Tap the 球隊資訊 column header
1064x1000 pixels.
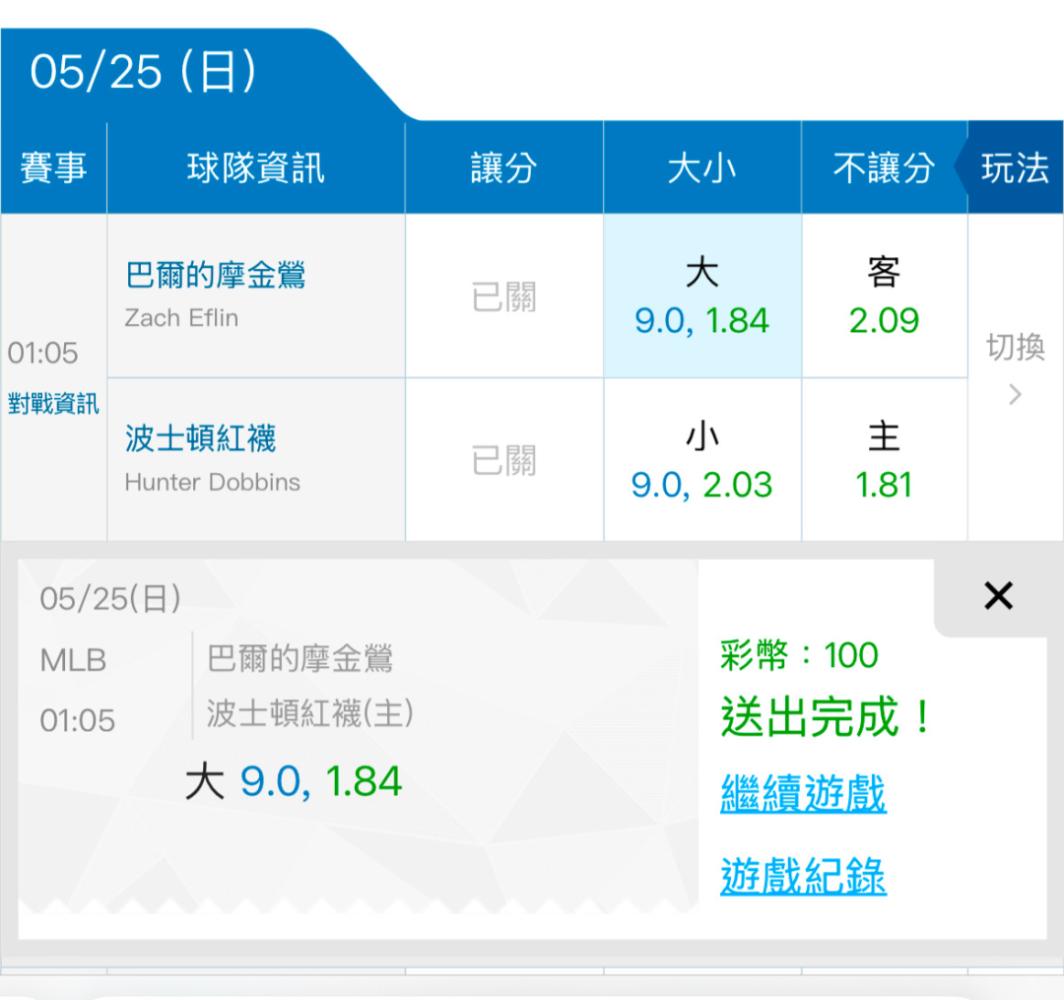256,169
